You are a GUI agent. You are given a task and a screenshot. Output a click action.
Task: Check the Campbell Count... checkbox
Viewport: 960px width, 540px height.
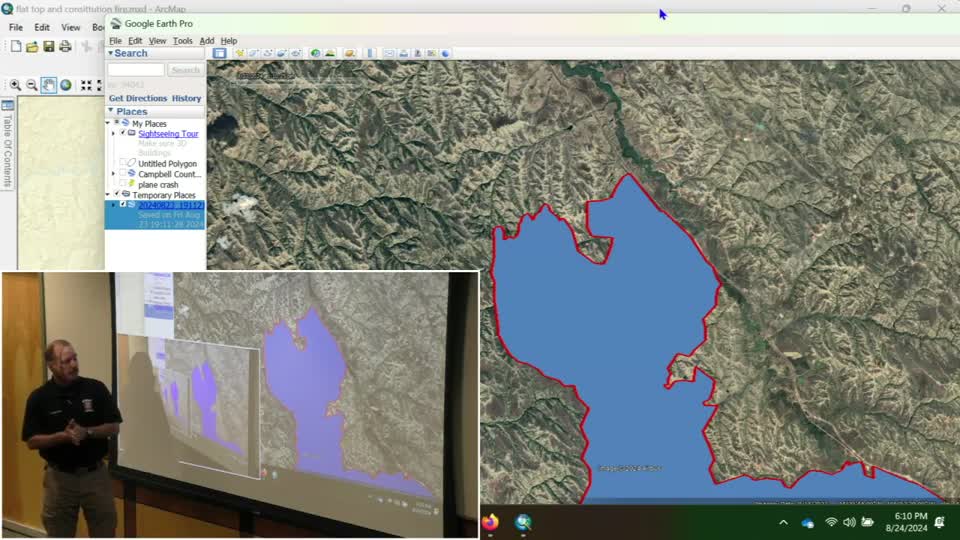pos(122,173)
